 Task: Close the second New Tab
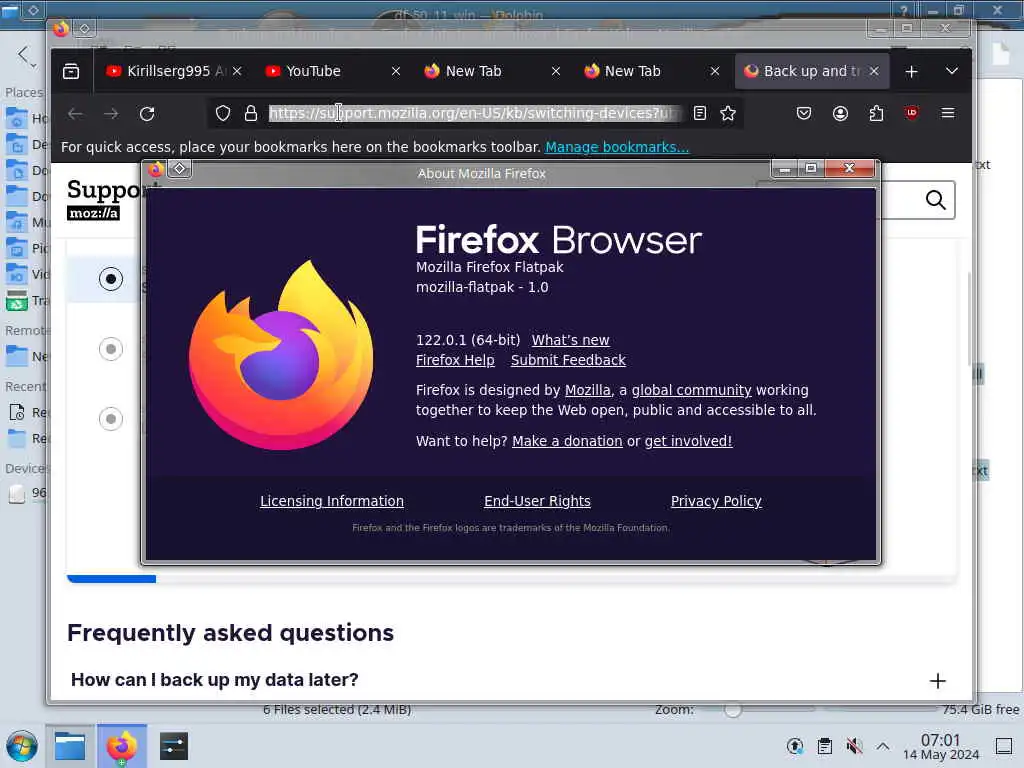[715, 71]
